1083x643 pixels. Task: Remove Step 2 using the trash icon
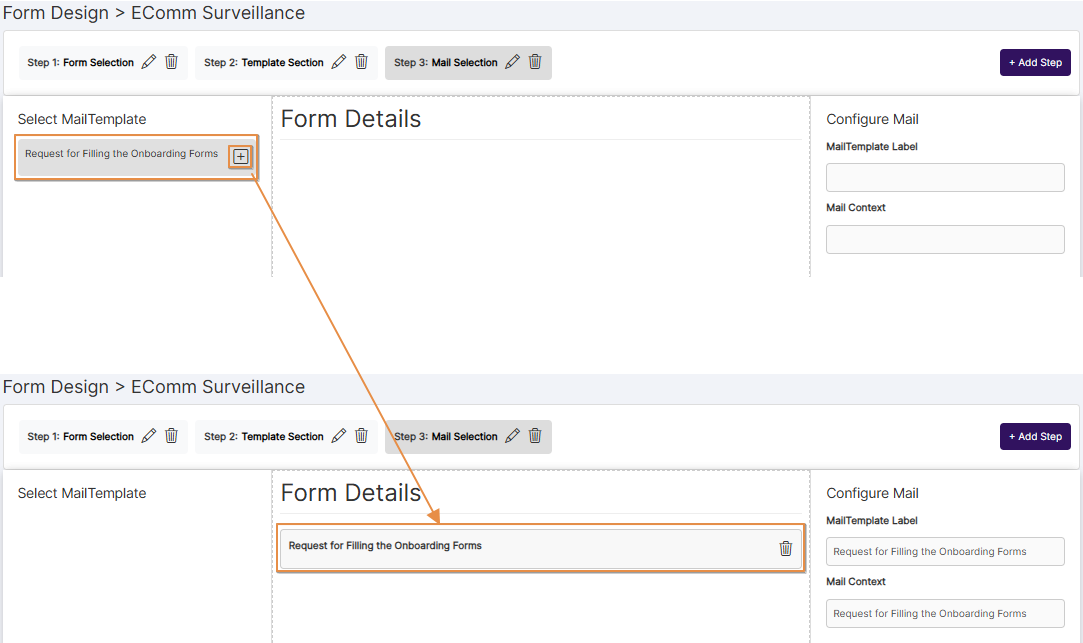pos(361,61)
